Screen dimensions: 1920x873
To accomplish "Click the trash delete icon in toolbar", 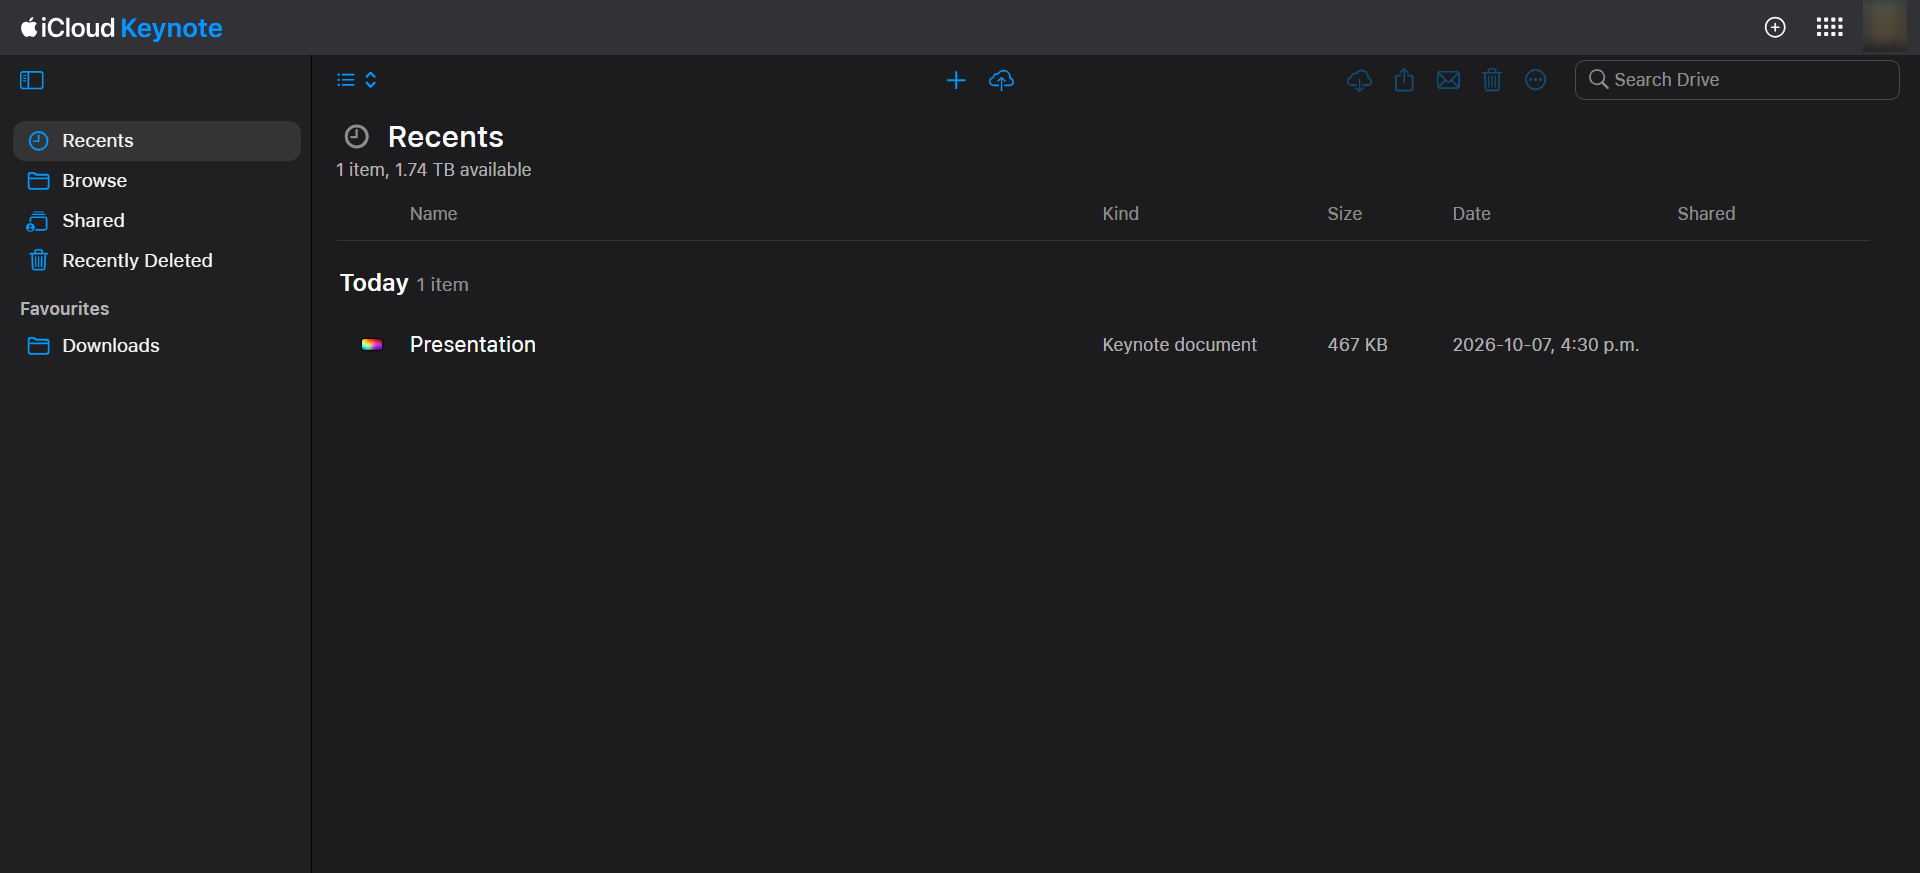I will pyautogui.click(x=1492, y=80).
